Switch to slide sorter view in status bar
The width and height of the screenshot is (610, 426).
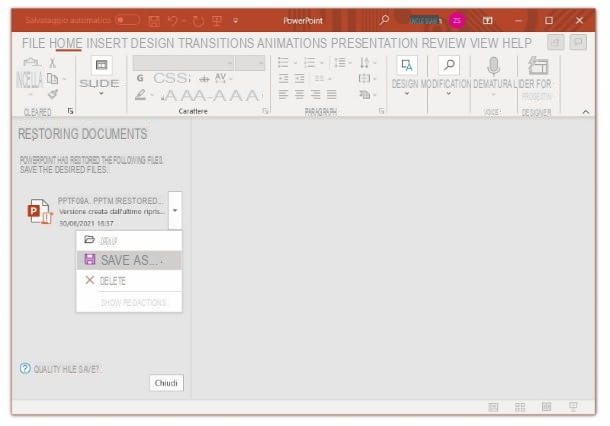(x=520, y=407)
